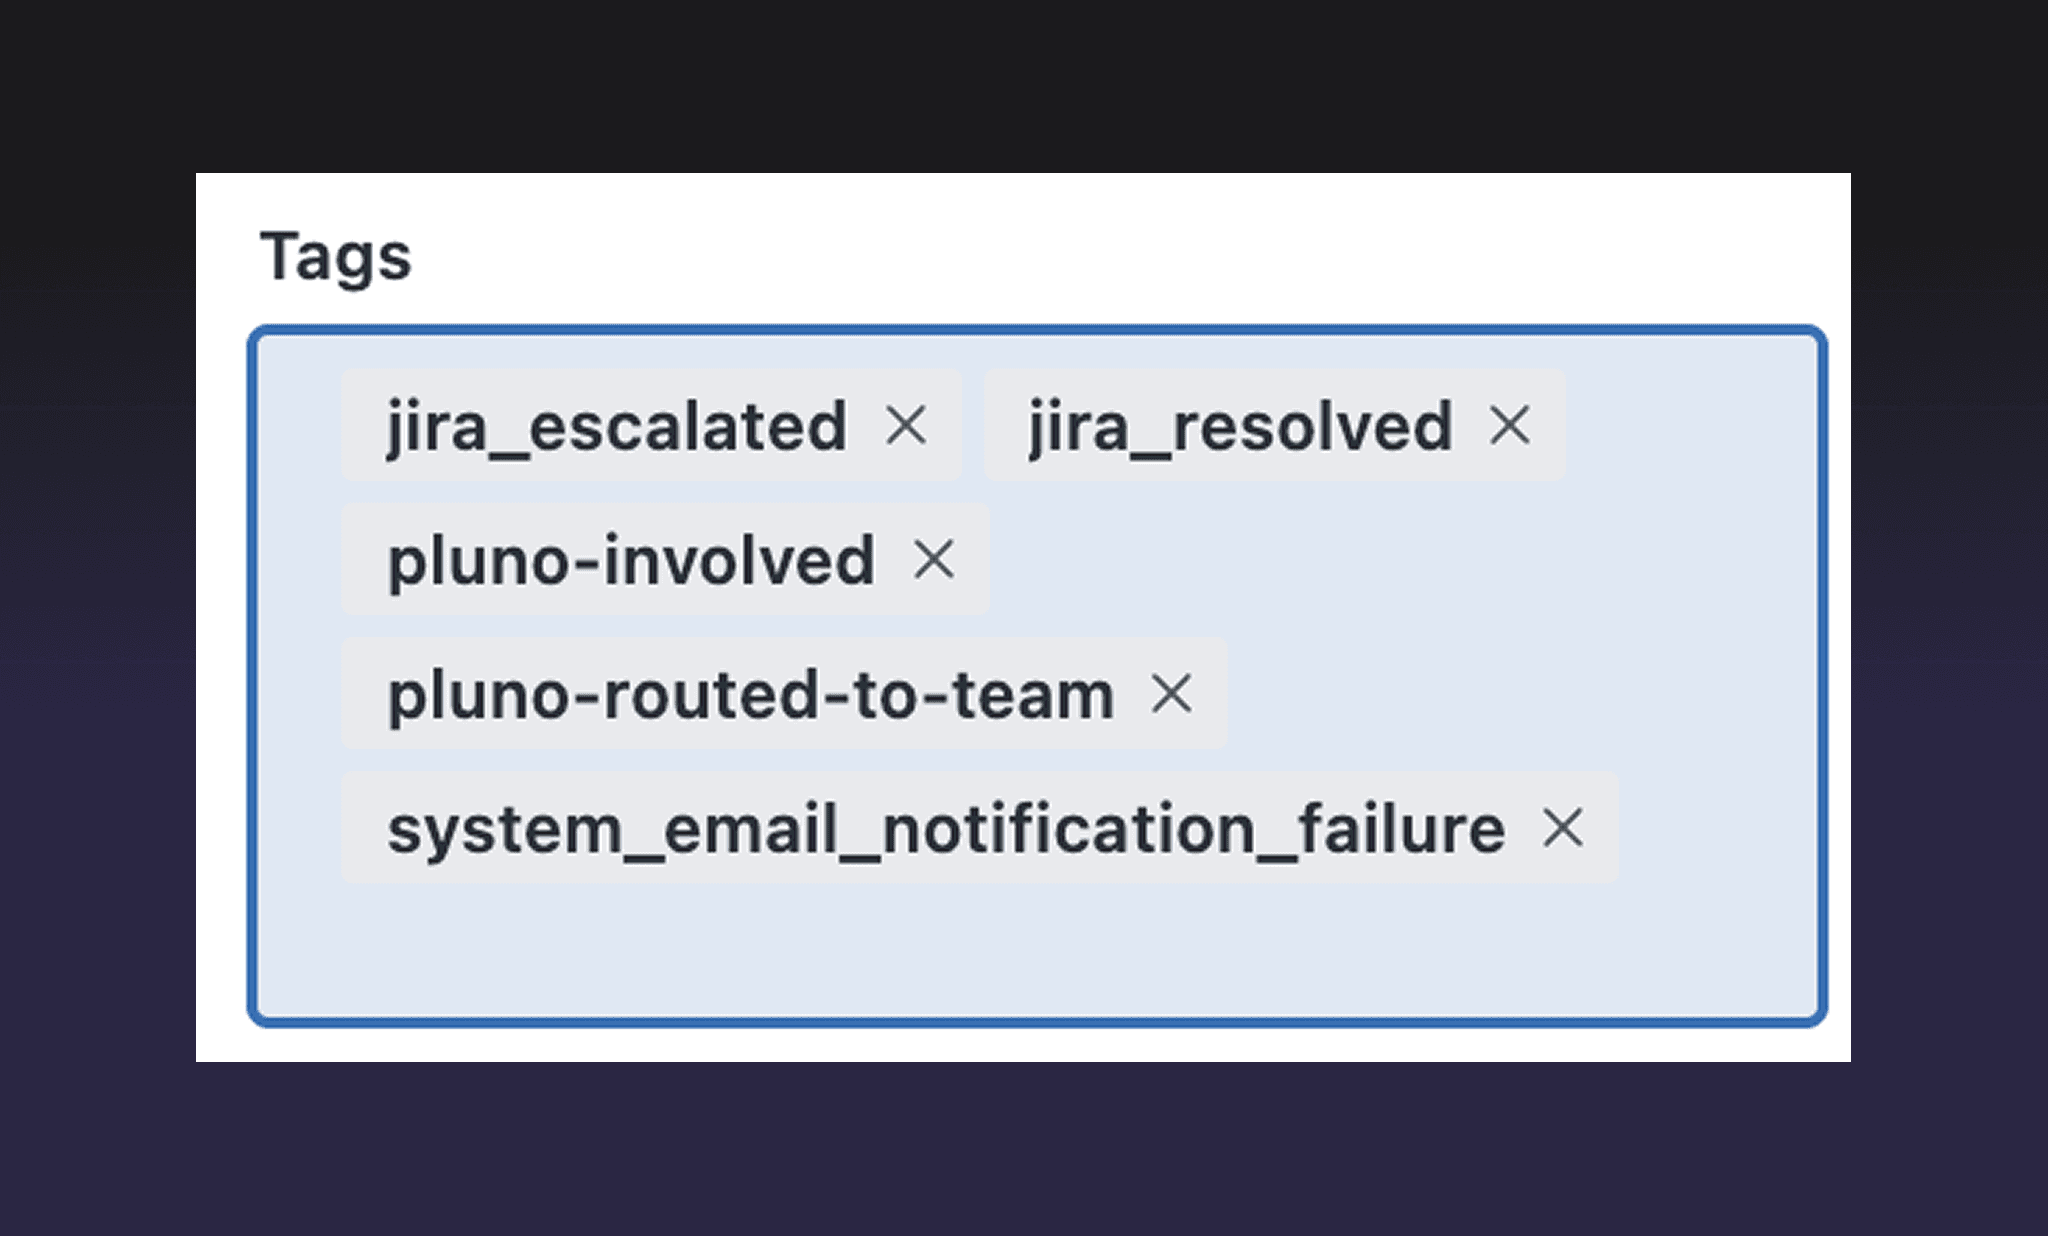The image size is (2048, 1236).
Task: Select the pluno-involved tag label
Action: 631,560
